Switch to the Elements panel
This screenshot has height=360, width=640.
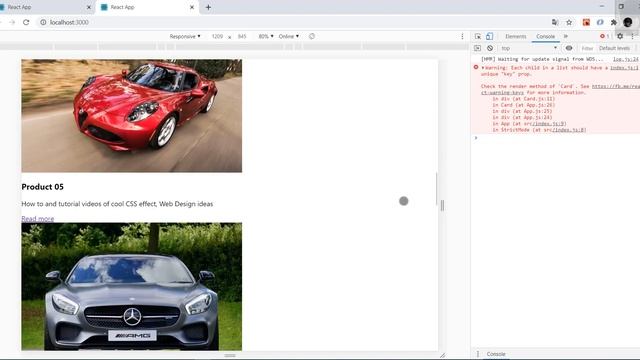(x=516, y=36)
